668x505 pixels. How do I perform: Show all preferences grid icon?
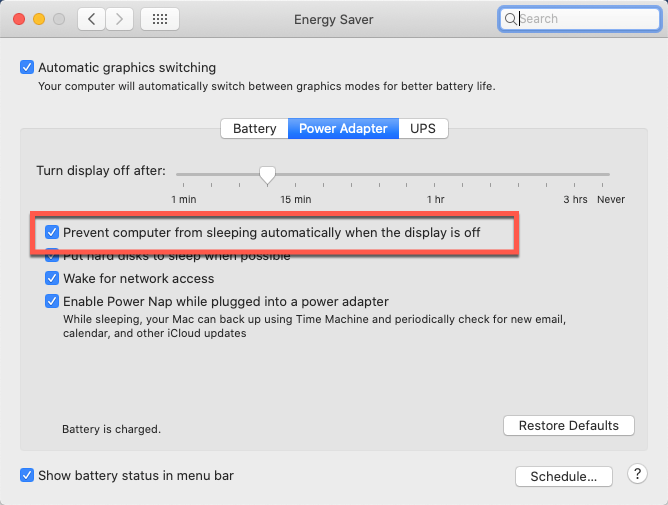point(160,19)
